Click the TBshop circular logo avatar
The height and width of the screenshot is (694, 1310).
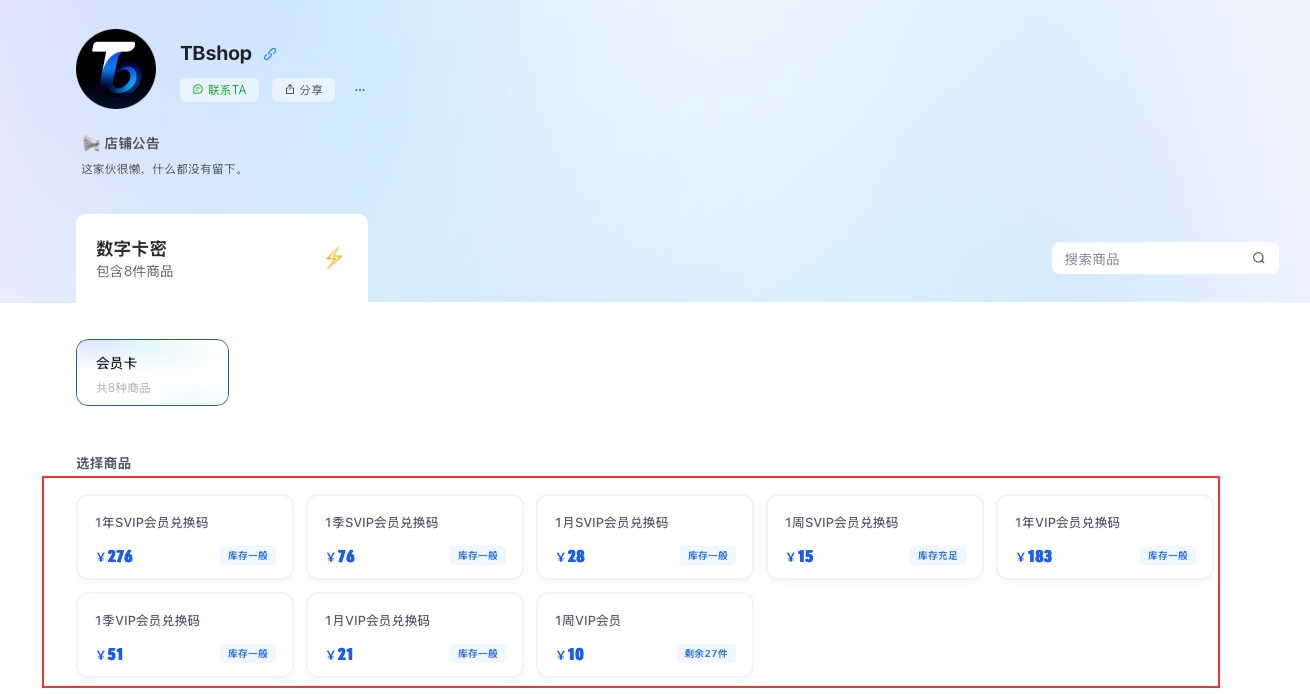click(x=115, y=68)
